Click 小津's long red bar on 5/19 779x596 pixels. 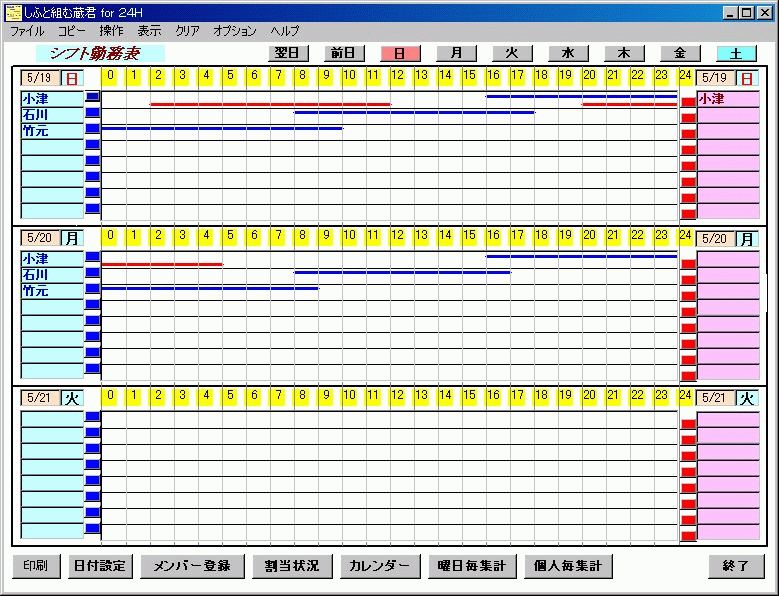point(270,104)
